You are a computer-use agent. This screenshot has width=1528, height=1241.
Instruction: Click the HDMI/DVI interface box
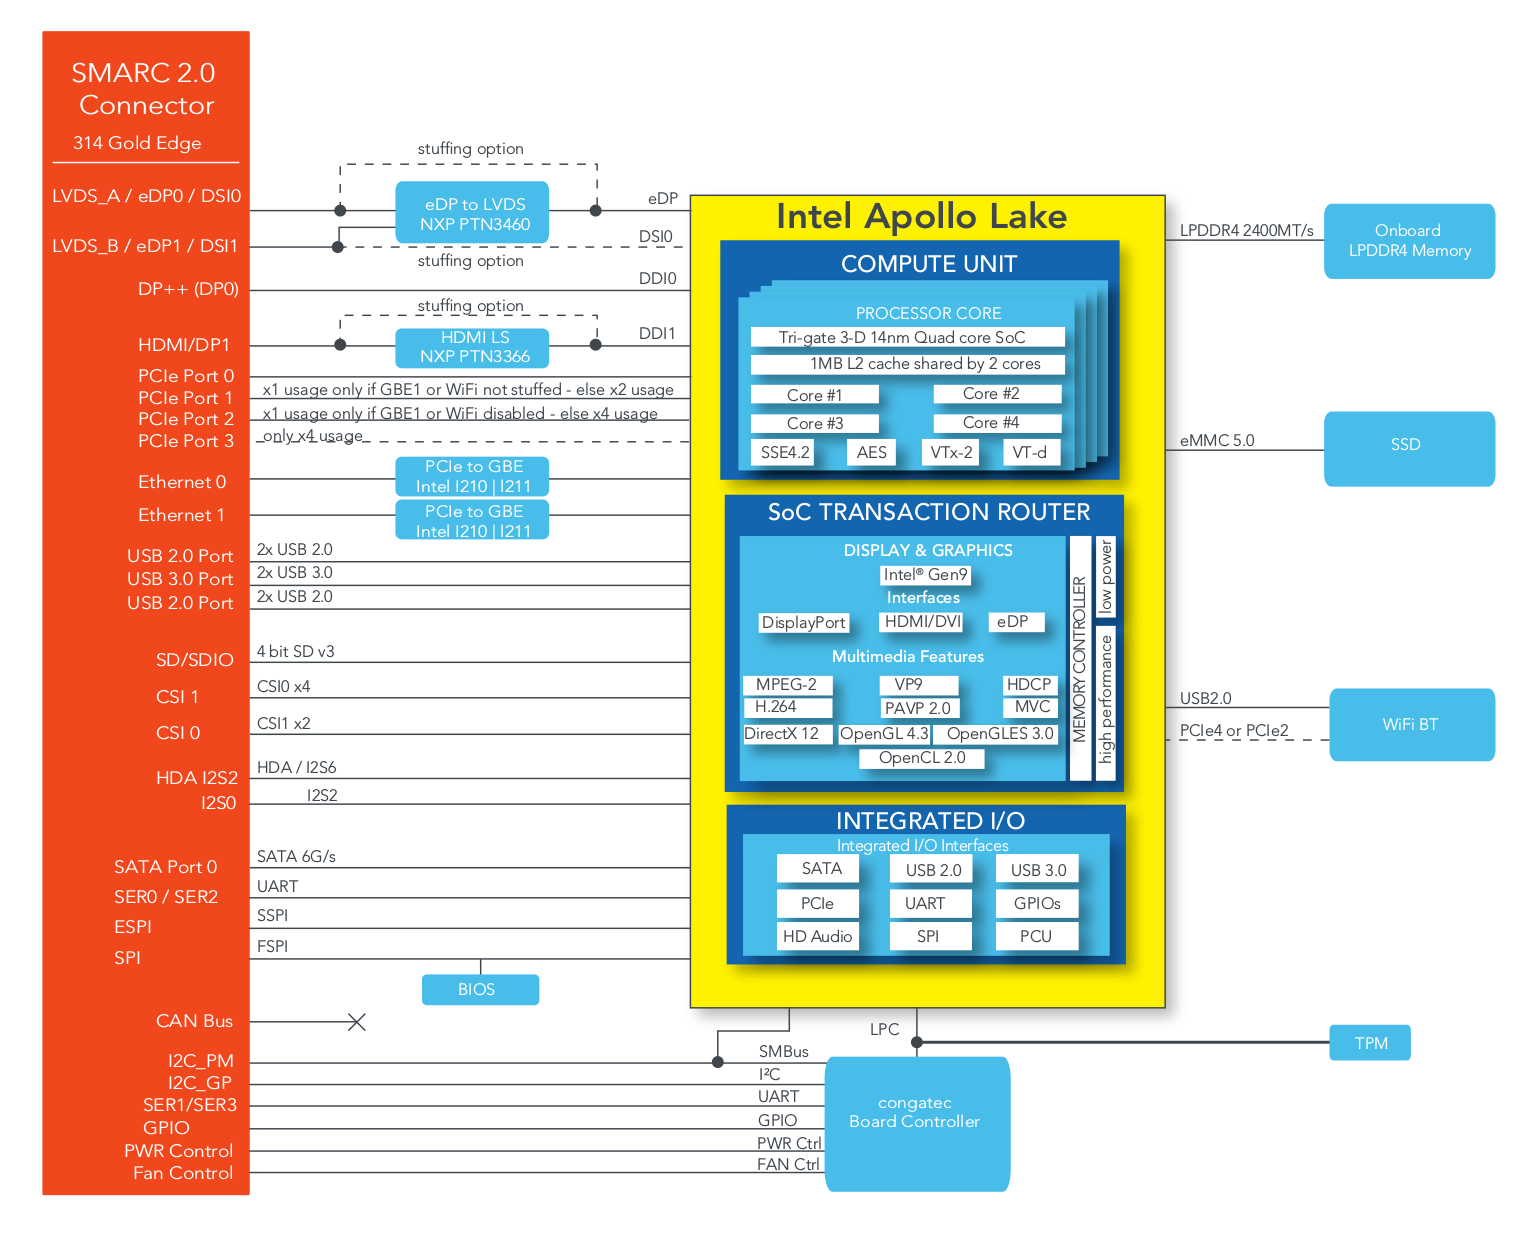(x=923, y=621)
